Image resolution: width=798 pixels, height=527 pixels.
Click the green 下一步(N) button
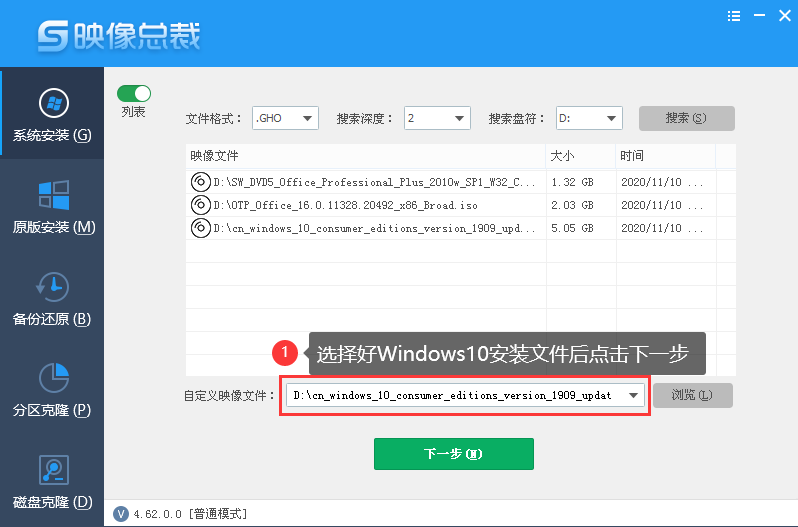pyautogui.click(x=454, y=454)
